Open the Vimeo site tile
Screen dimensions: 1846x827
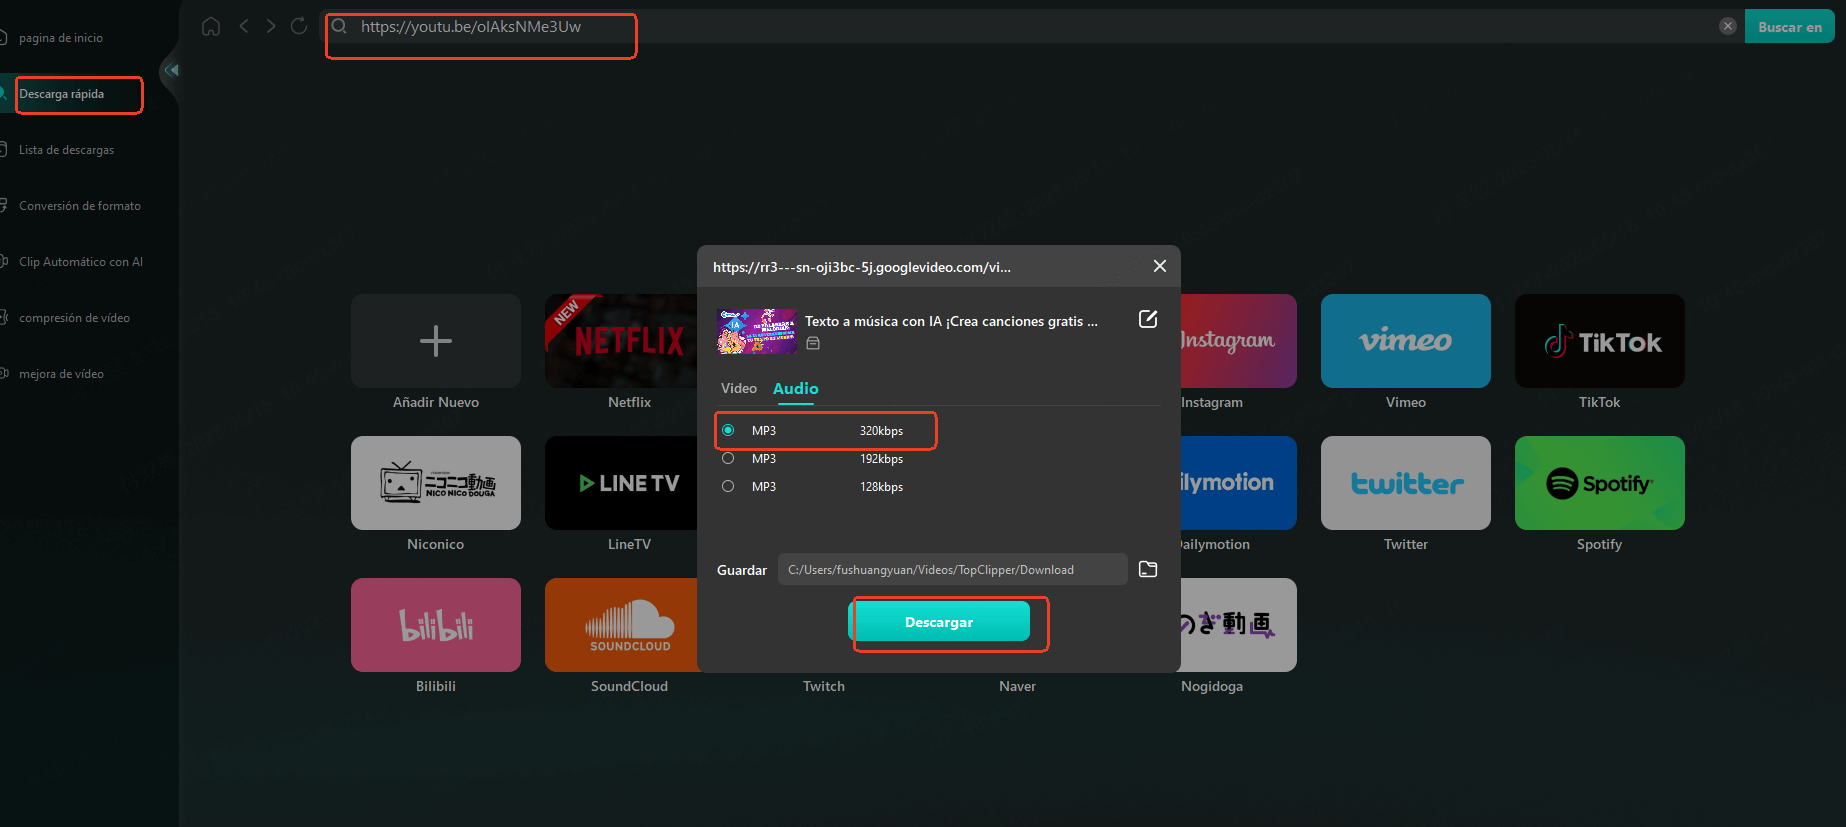pos(1406,341)
